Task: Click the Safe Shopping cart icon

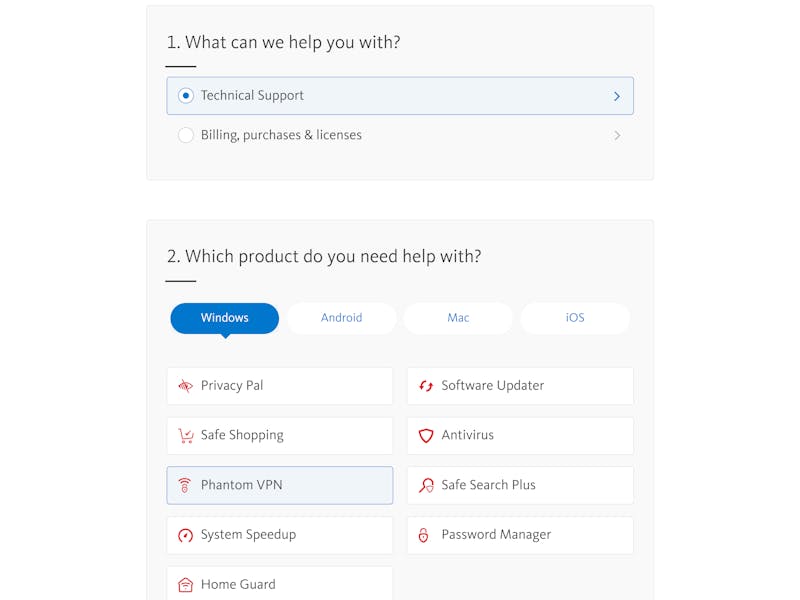Action: (x=186, y=436)
